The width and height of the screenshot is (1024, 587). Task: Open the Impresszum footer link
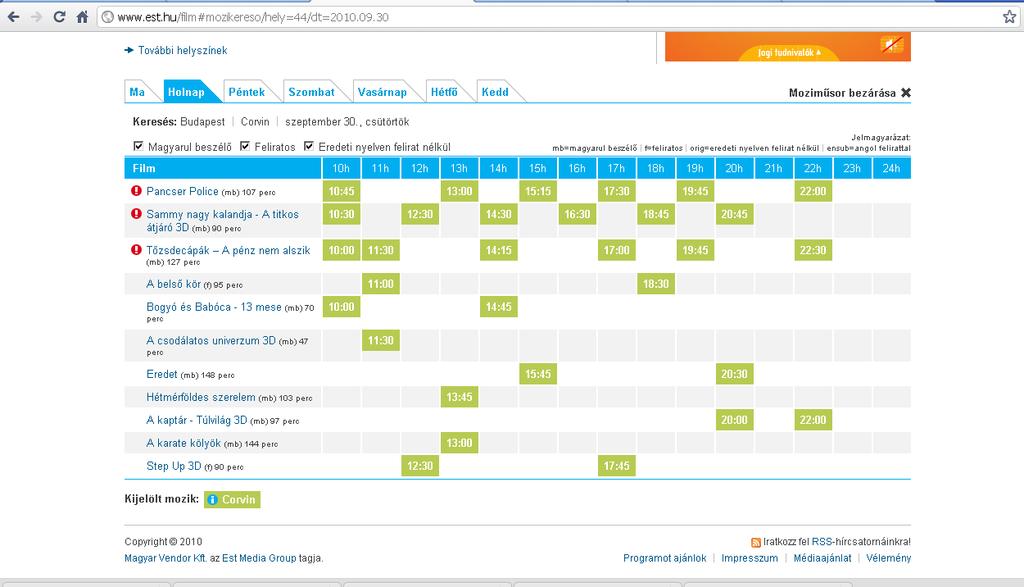click(750, 558)
